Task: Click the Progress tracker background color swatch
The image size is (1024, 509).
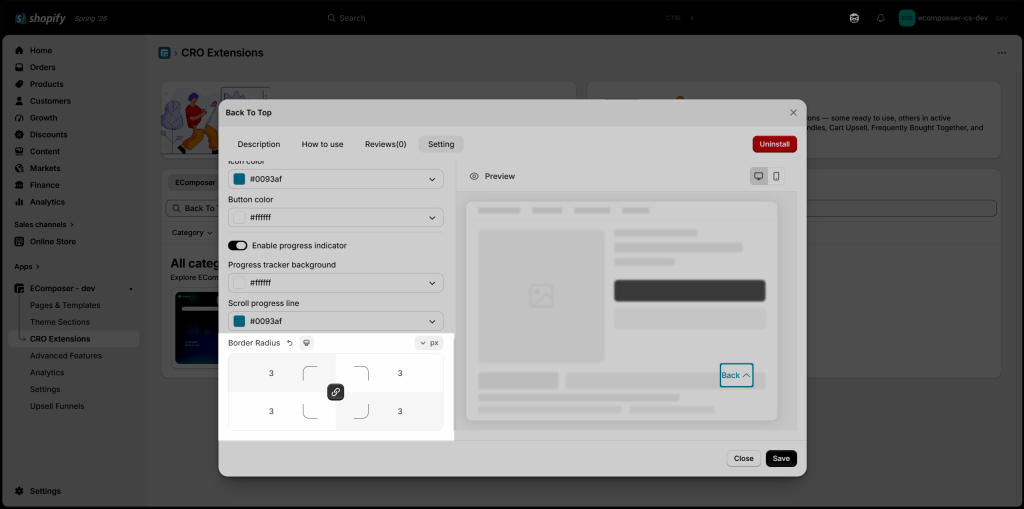Action: coord(240,283)
